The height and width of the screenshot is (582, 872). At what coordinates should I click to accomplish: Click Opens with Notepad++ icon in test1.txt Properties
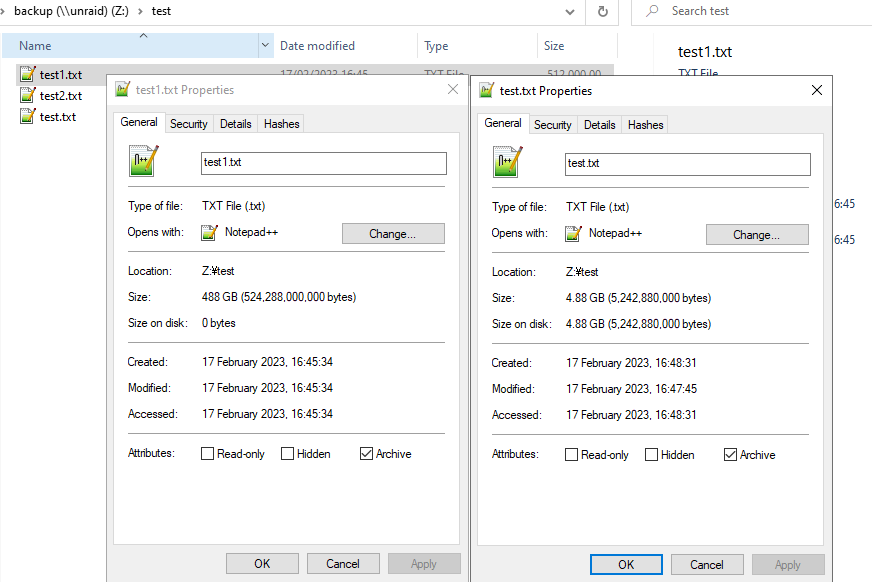(209, 232)
